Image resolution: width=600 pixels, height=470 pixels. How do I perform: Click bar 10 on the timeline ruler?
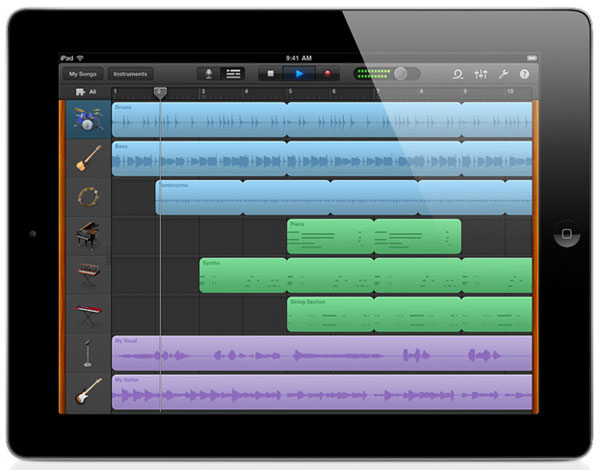[510, 91]
